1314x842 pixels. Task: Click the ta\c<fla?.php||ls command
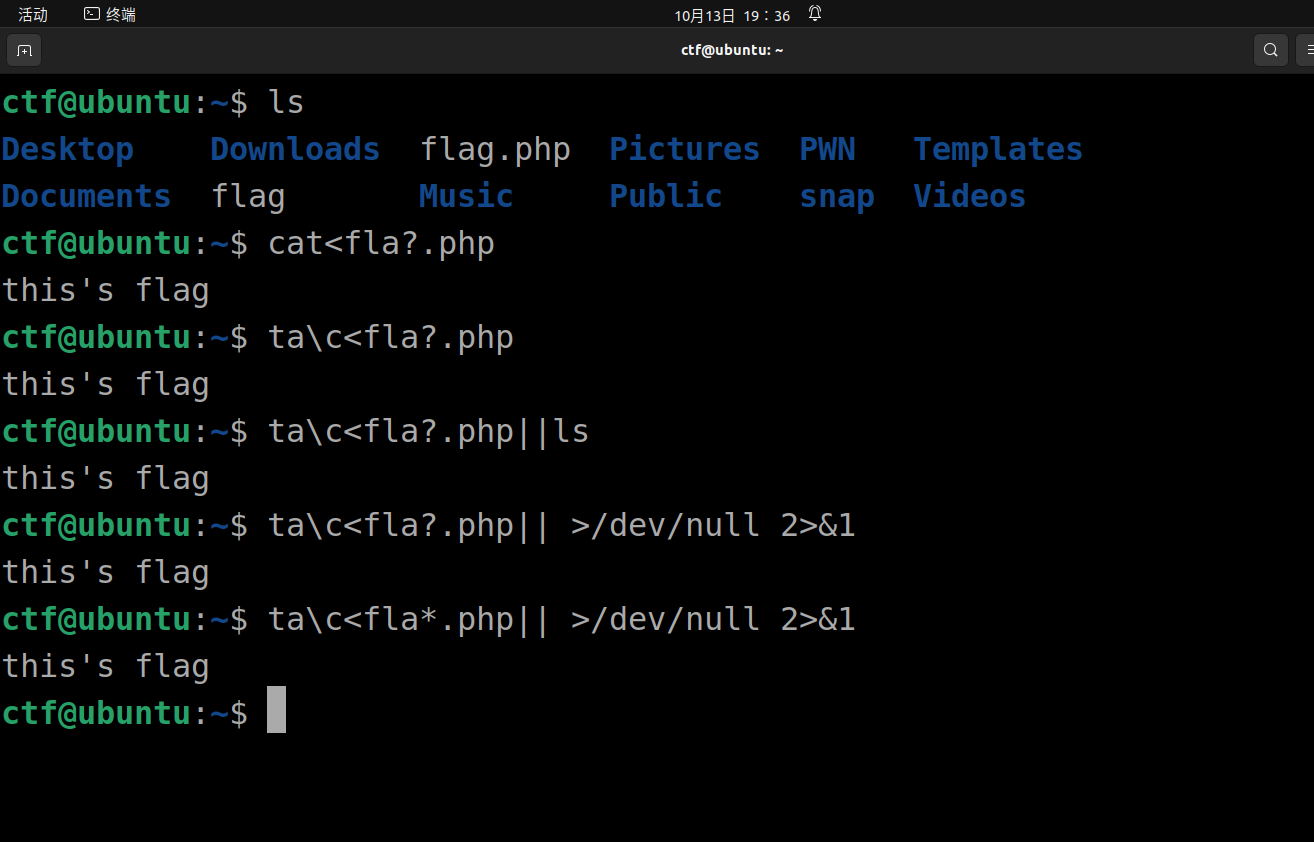428,432
